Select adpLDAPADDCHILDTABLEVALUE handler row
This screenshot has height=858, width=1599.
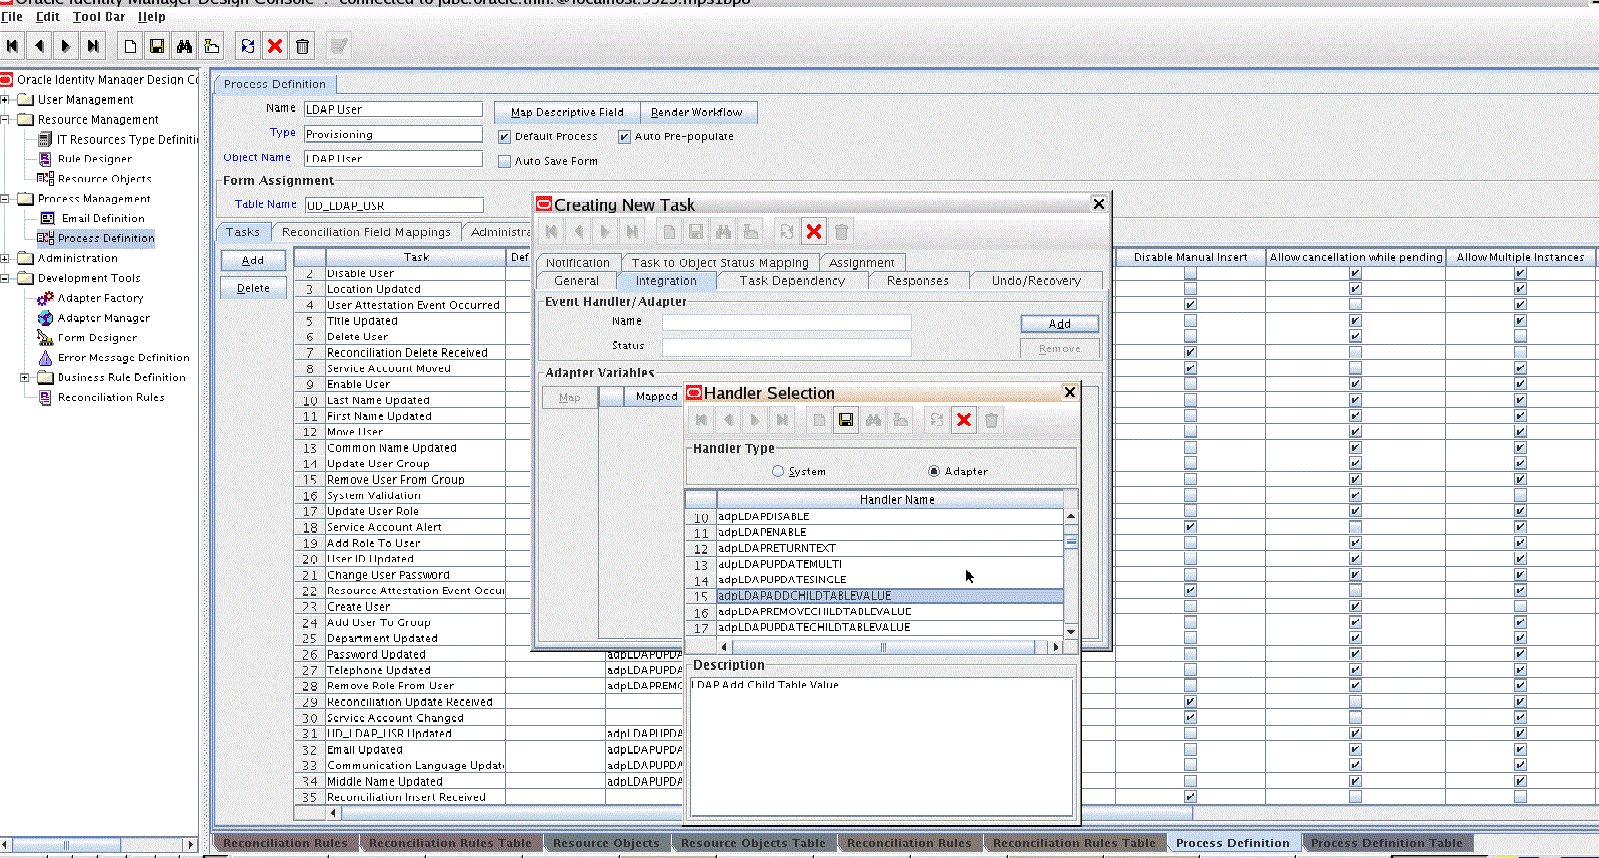[x=889, y=596]
